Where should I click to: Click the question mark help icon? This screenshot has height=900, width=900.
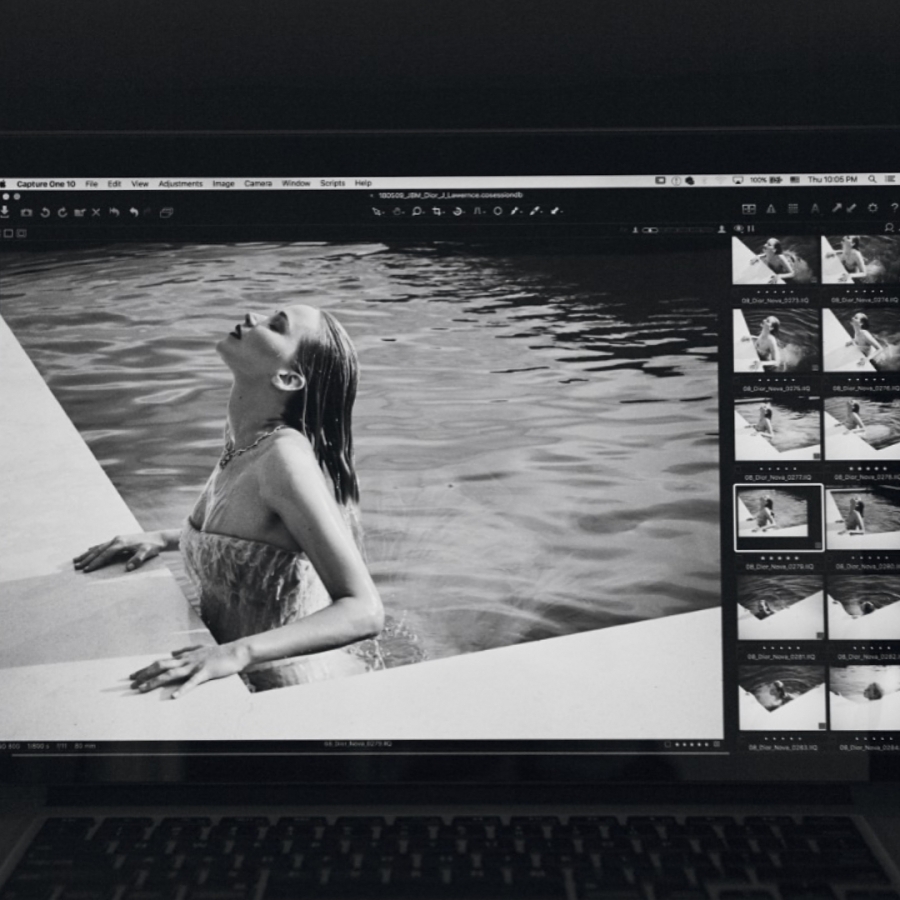pos(893,208)
